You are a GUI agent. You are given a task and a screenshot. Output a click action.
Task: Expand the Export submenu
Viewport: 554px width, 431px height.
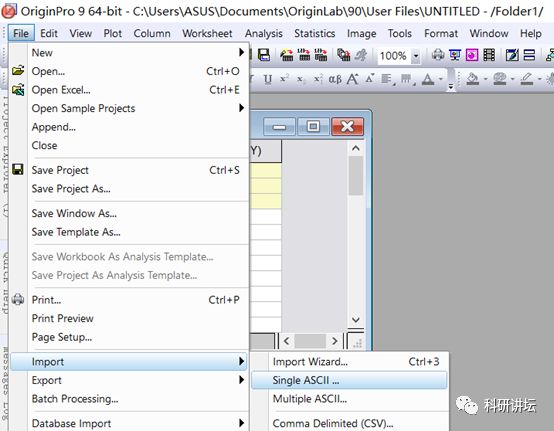[x=241, y=380]
